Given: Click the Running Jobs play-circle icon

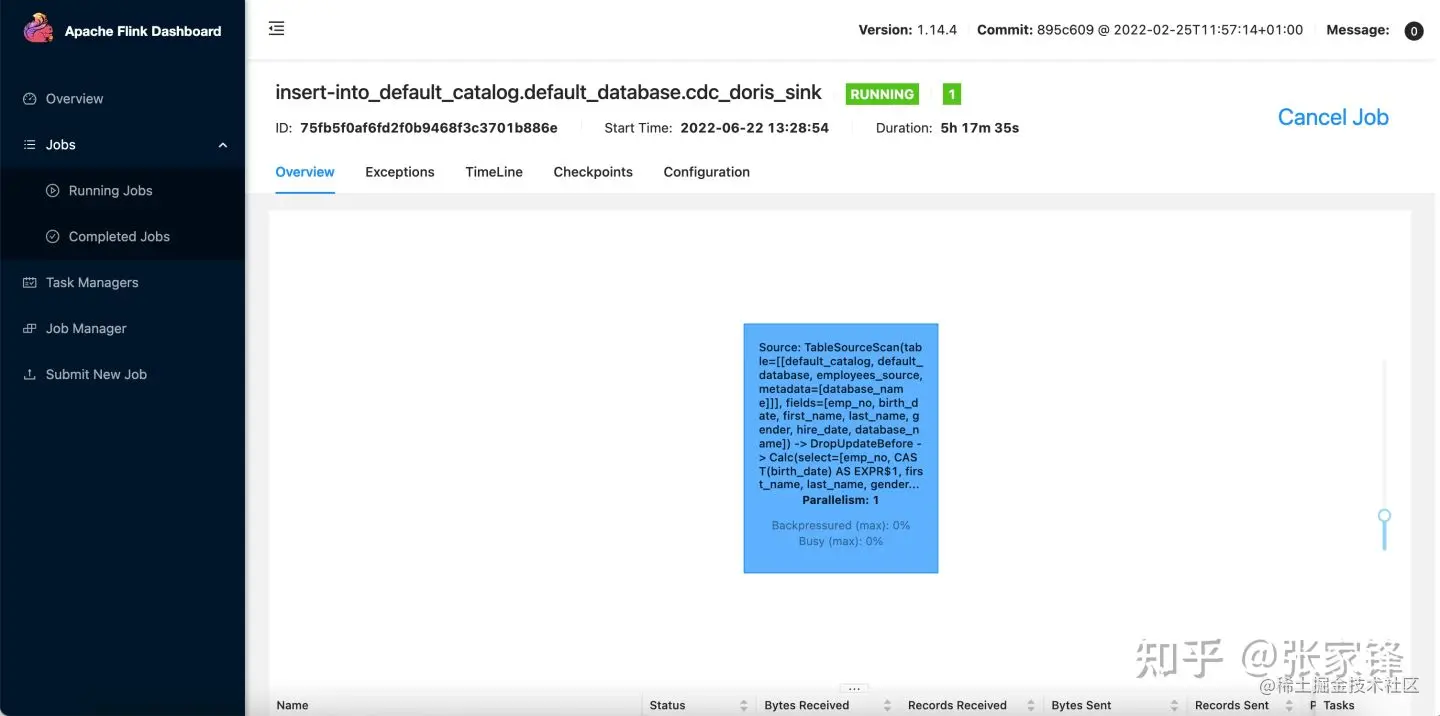Looking at the screenshot, I should tap(53, 191).
